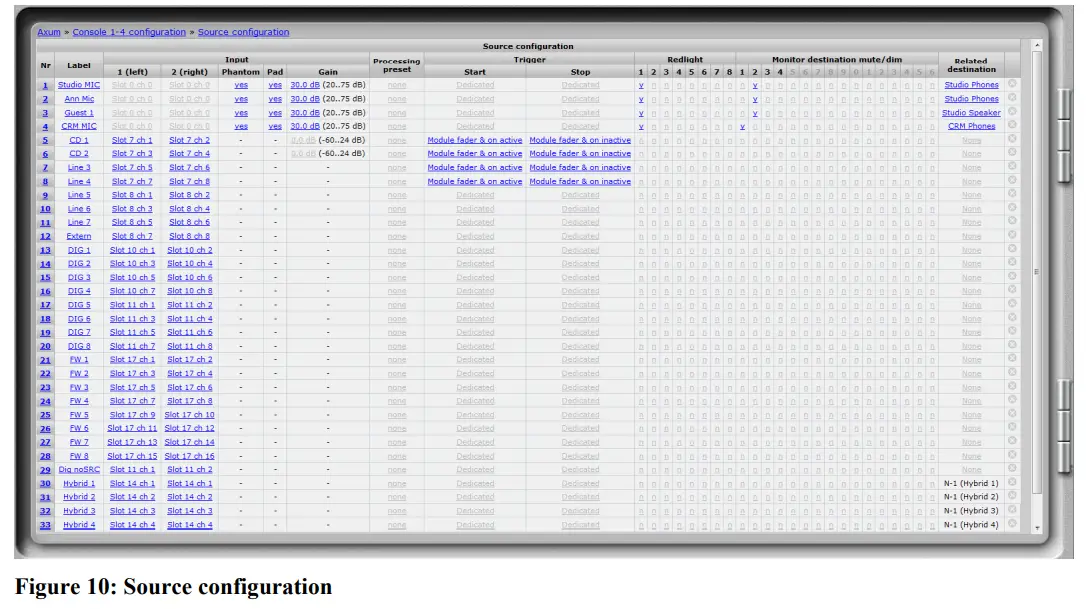This screenshot has width=1086, height=609.
Task: Click the delete icon on the Hybrid 4 row
Action: 1011,524
